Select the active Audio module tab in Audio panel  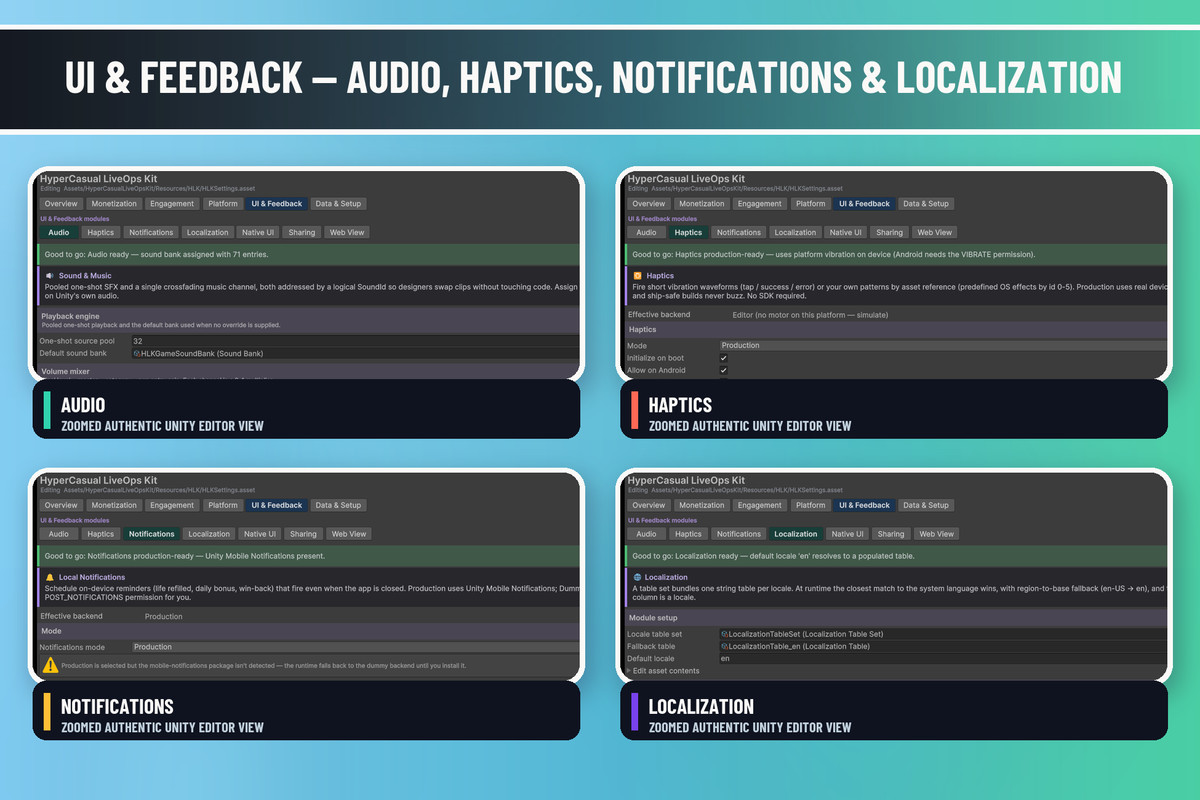tap(59, 232)
